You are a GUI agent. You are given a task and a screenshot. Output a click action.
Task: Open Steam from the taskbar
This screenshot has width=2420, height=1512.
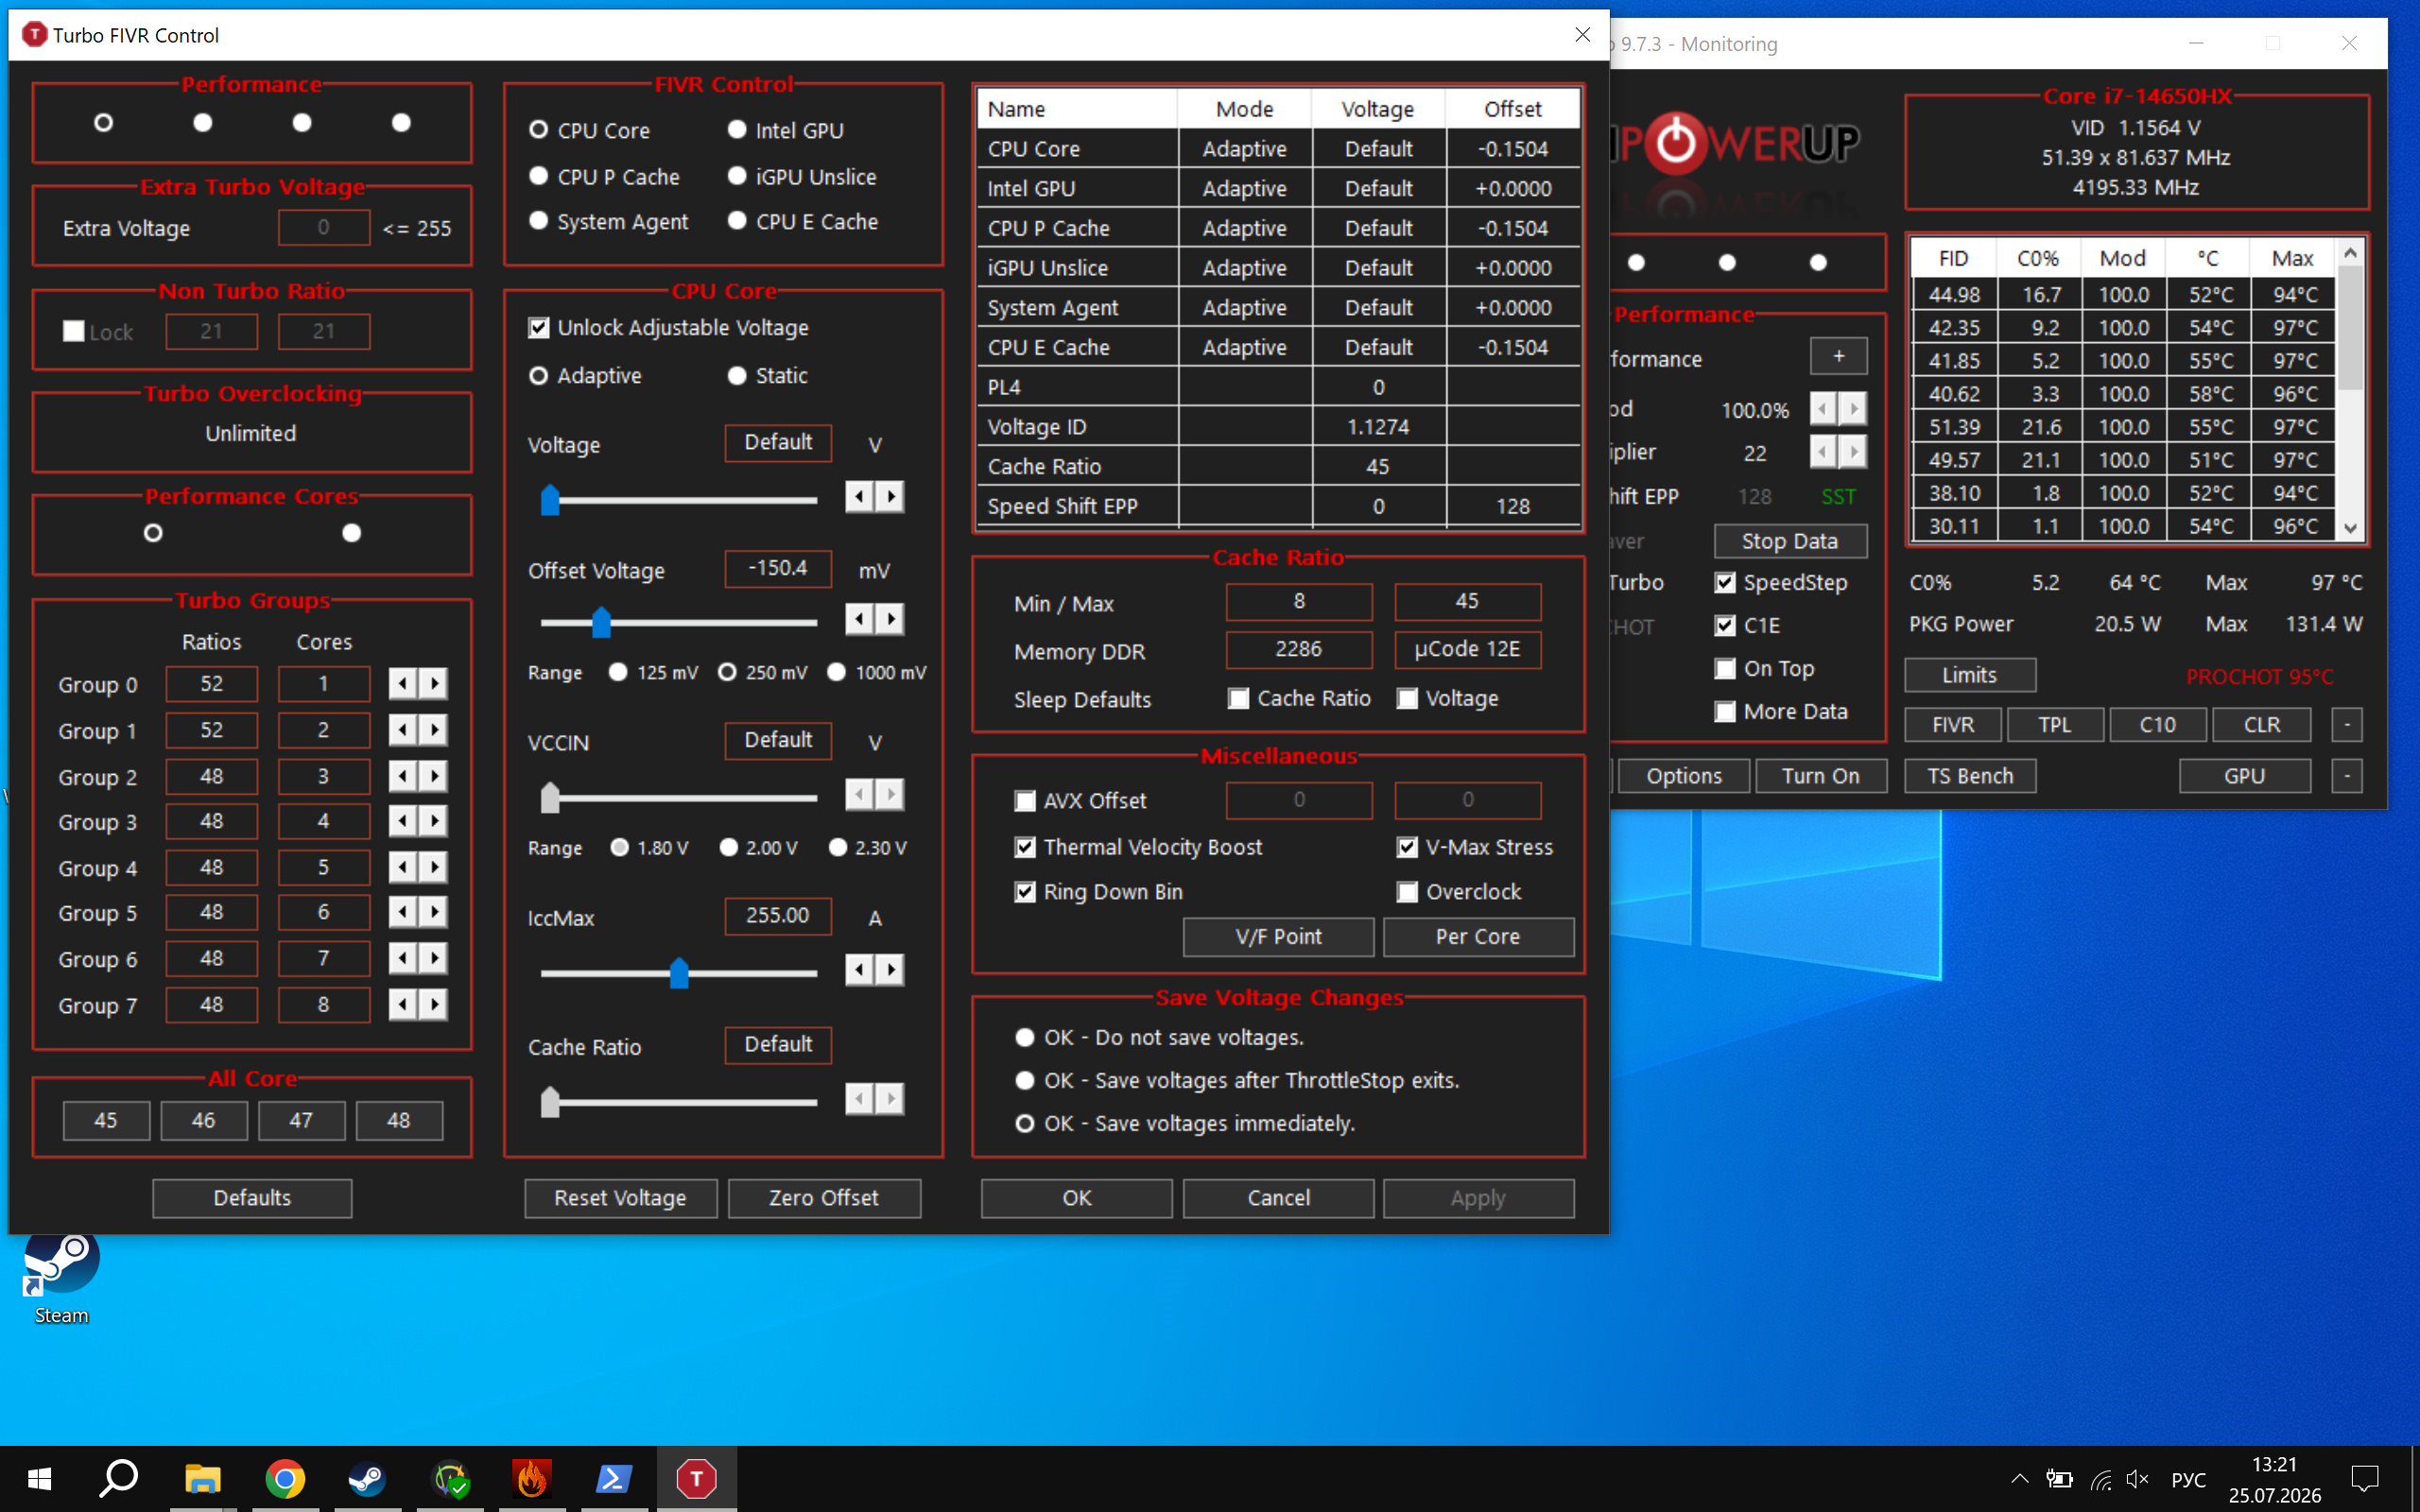(x=367, y=1478)
